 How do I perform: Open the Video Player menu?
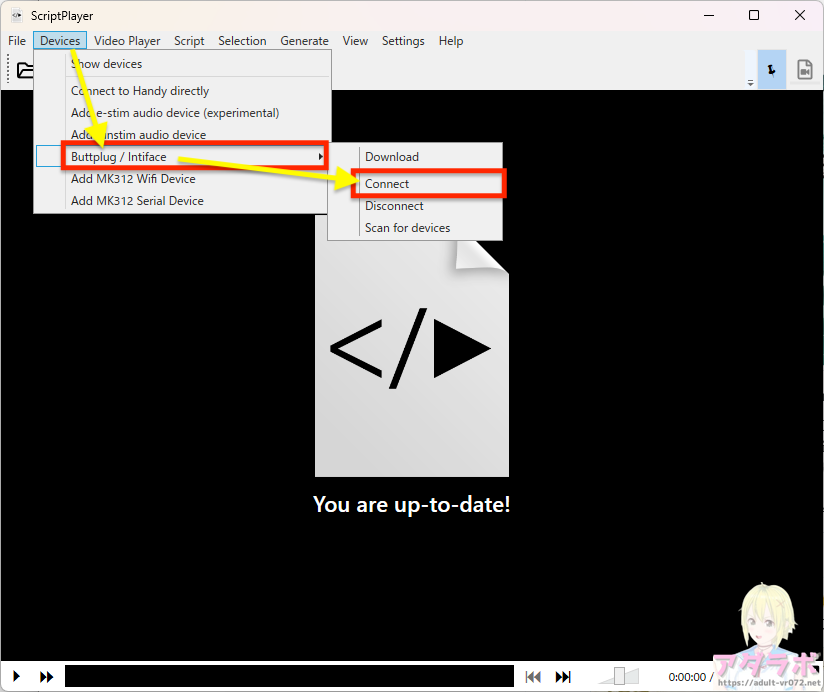tap(127, 41)
